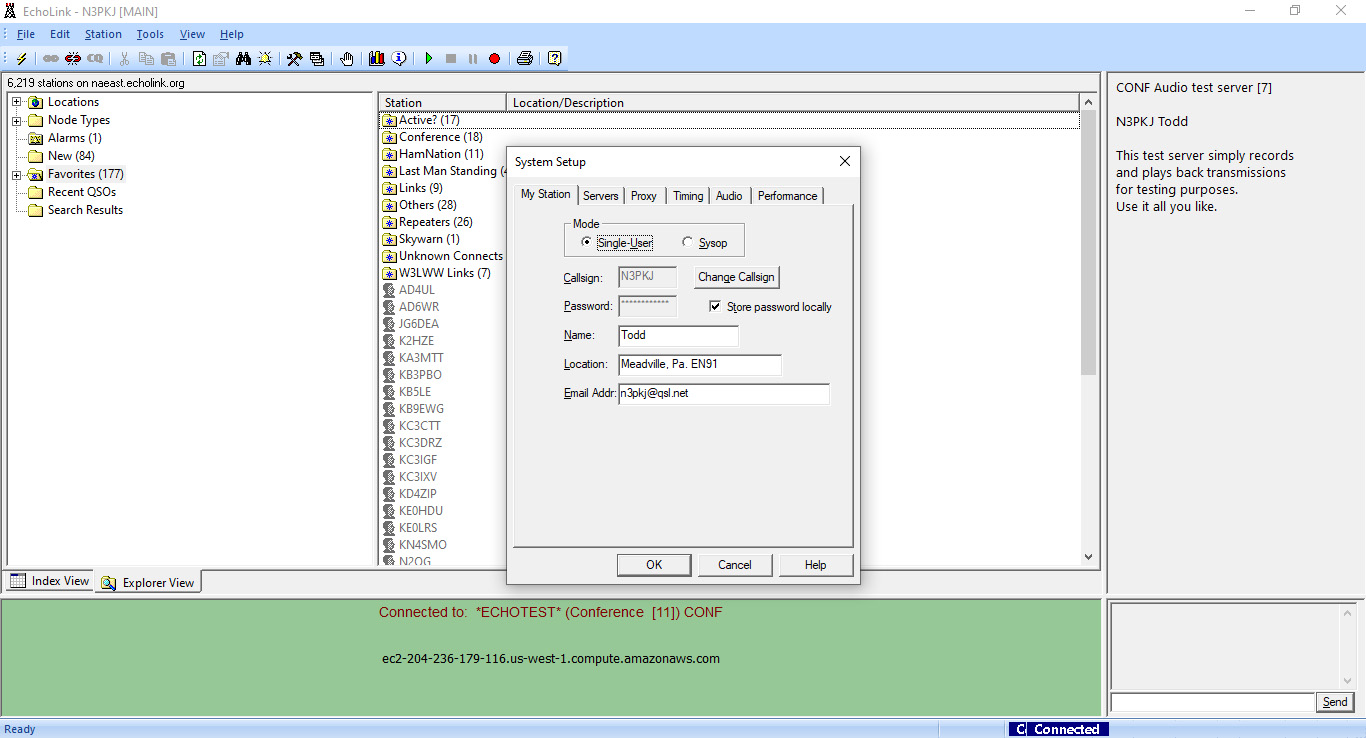Click the Paste clipboard icon
This screenshot has height=738, width=1366.
pos(169,59)
